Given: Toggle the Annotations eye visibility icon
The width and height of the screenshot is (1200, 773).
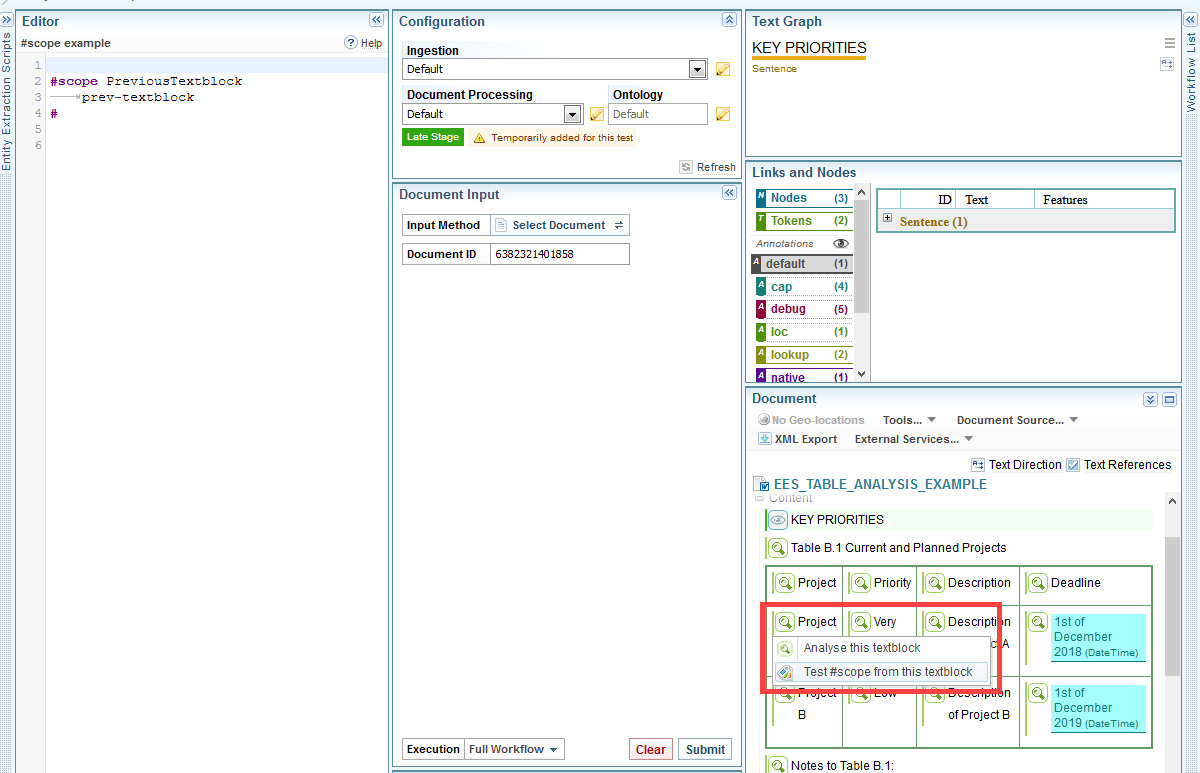Looking at the screenshot, I should [x=841, y=243].
